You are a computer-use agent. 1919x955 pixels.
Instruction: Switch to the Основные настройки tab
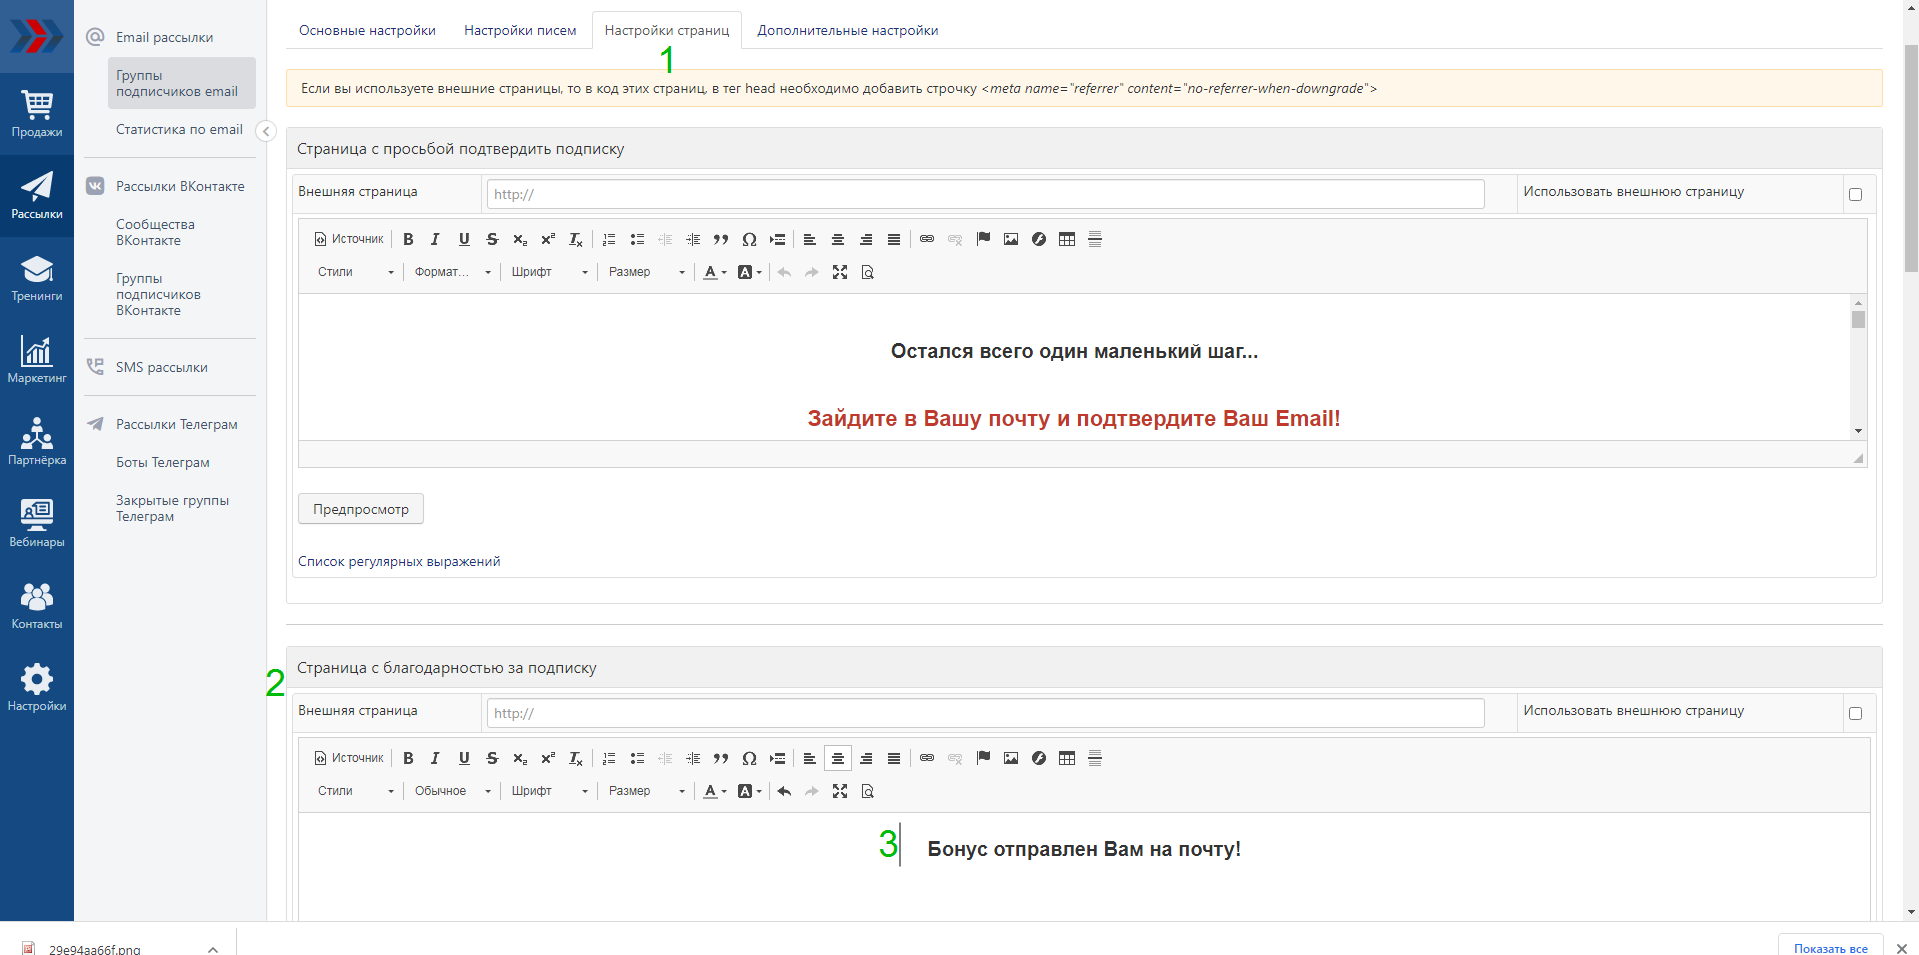[x=367, y=31]
